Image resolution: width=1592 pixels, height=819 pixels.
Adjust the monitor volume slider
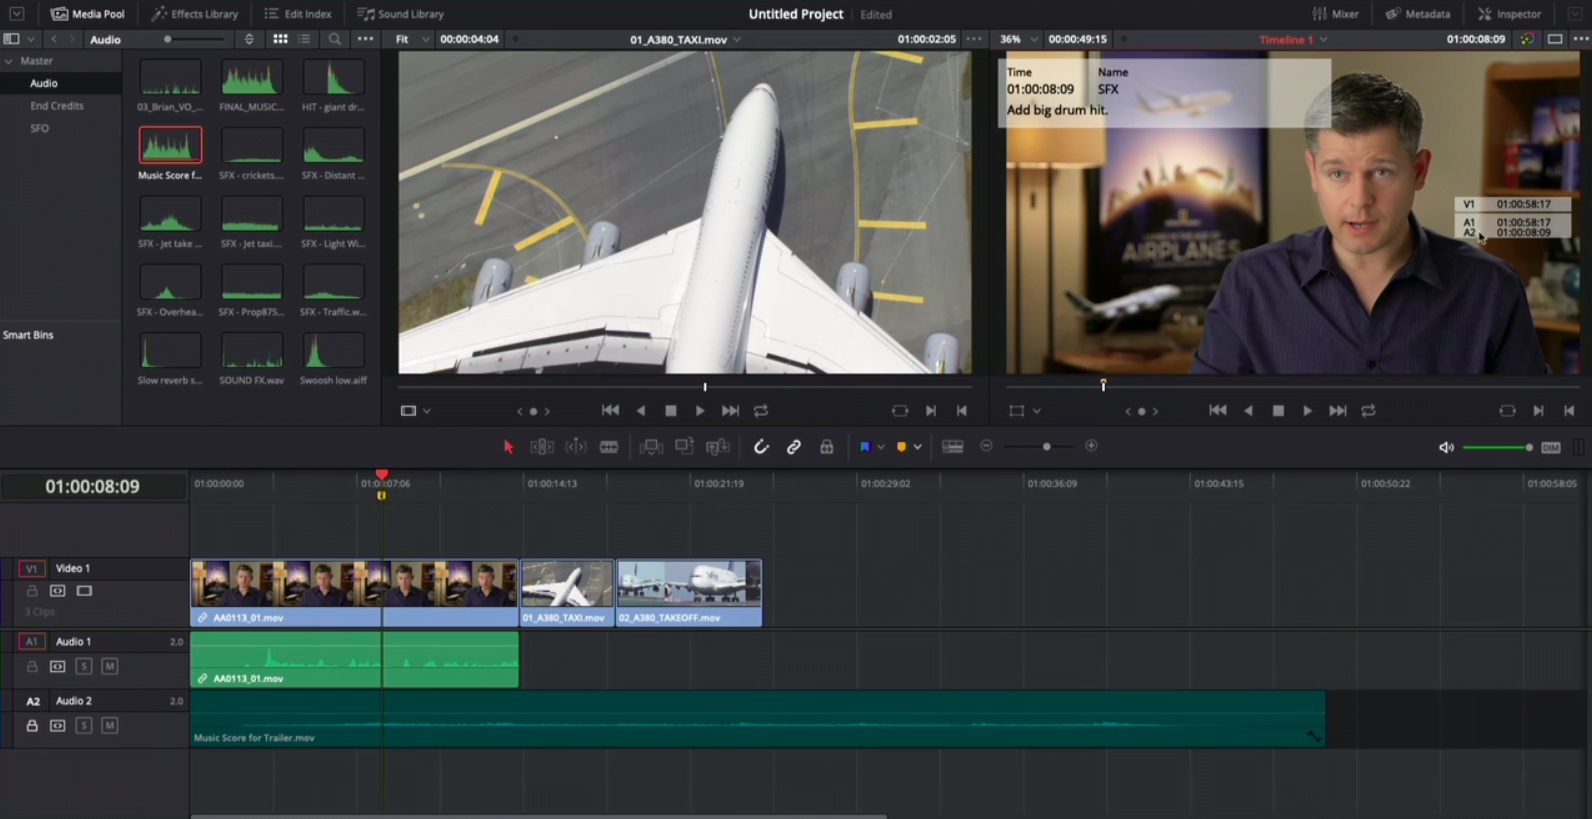click(x=1498, y=447)
